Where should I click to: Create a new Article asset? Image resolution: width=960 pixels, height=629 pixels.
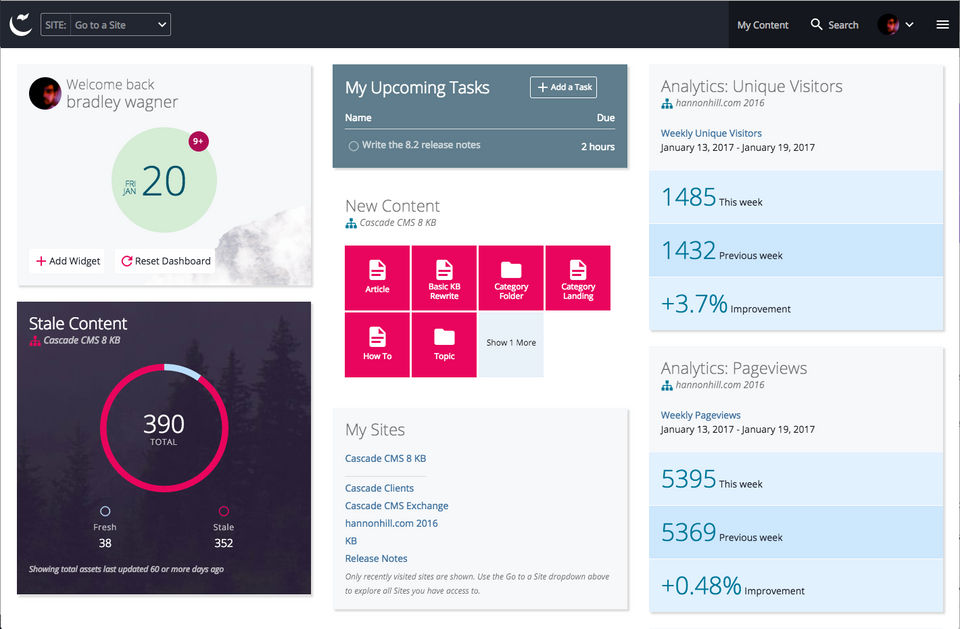(377, 277)
